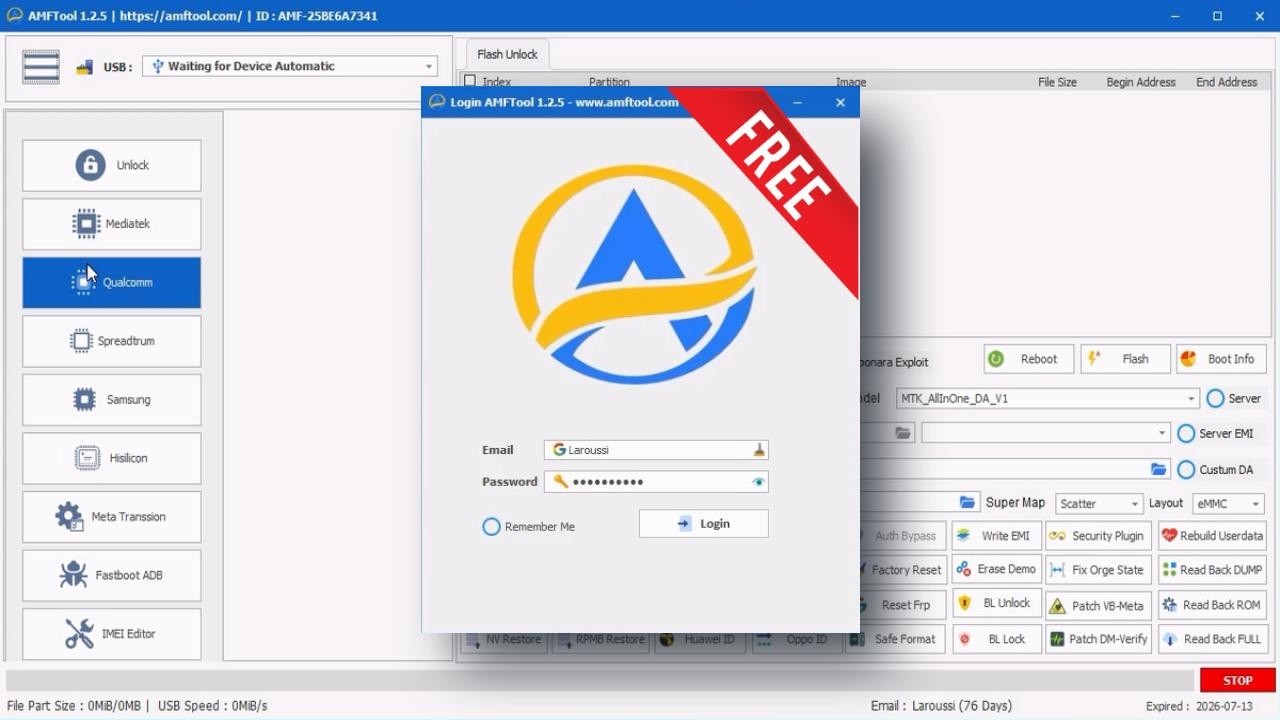Click the Read Back ROM button
Screen dimensions: 1280x720
pyautogui.click(x=1211, y=605)
